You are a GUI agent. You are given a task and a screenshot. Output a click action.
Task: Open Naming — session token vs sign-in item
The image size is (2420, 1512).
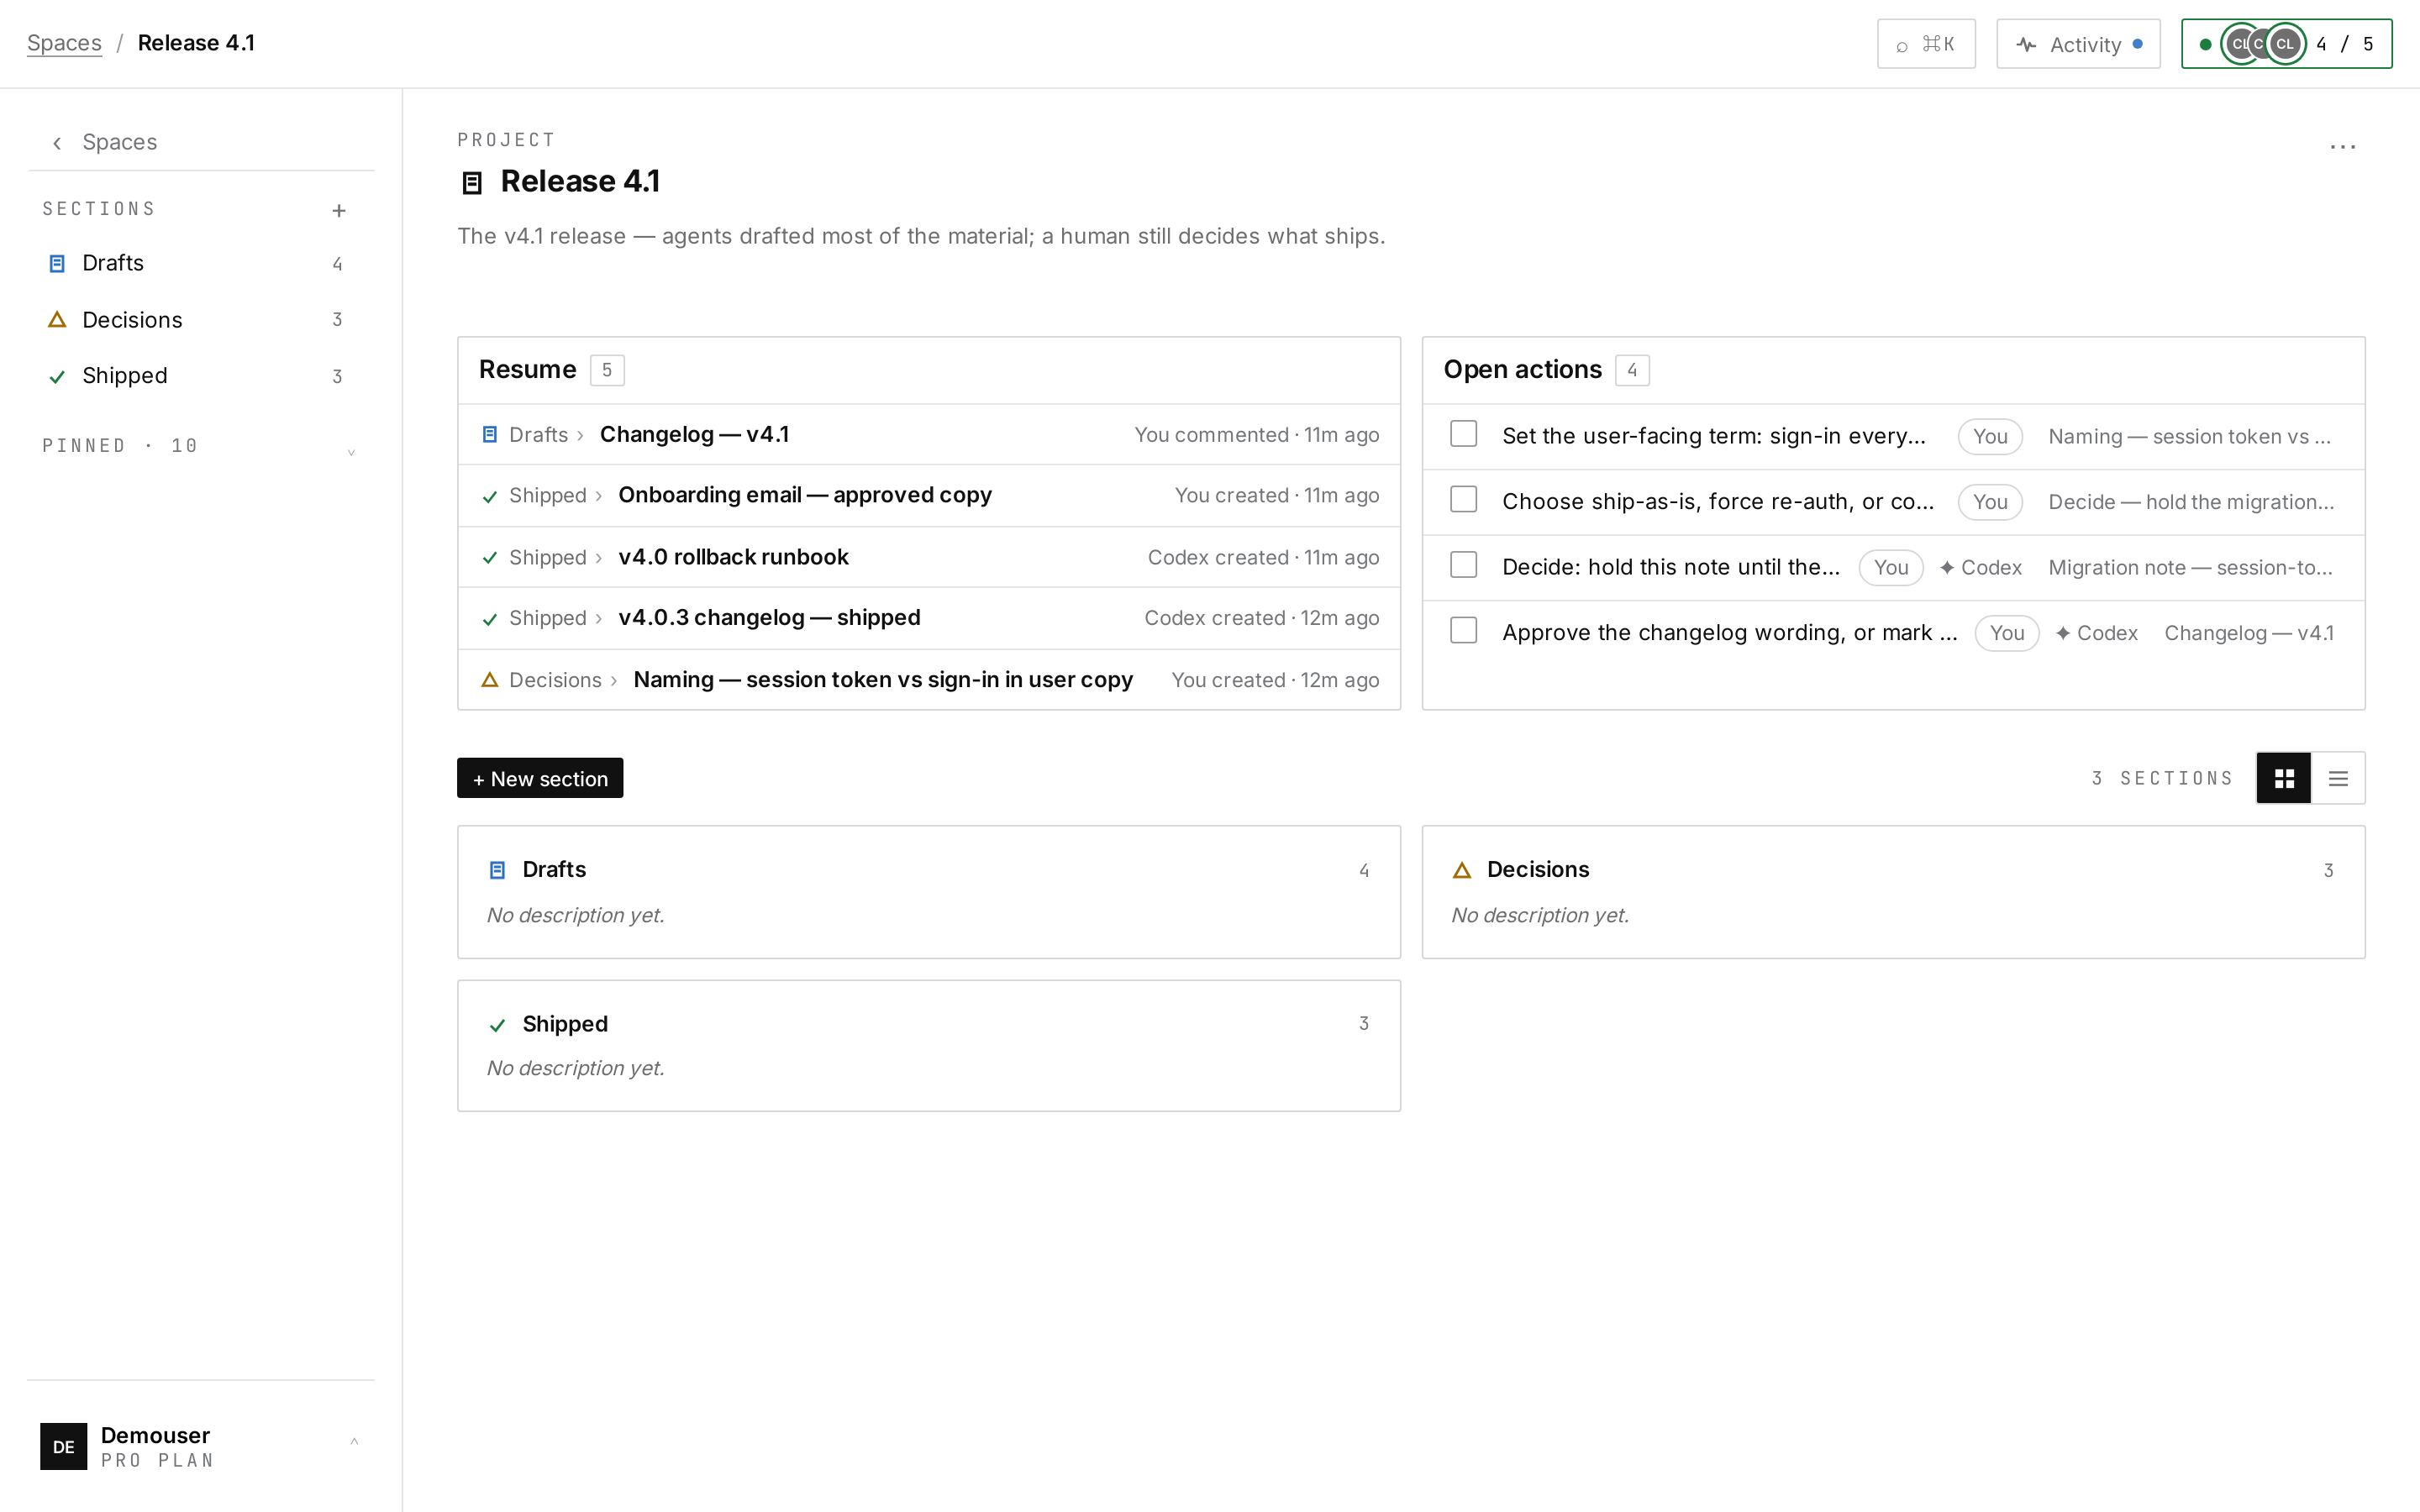click(x=929, y=680)
